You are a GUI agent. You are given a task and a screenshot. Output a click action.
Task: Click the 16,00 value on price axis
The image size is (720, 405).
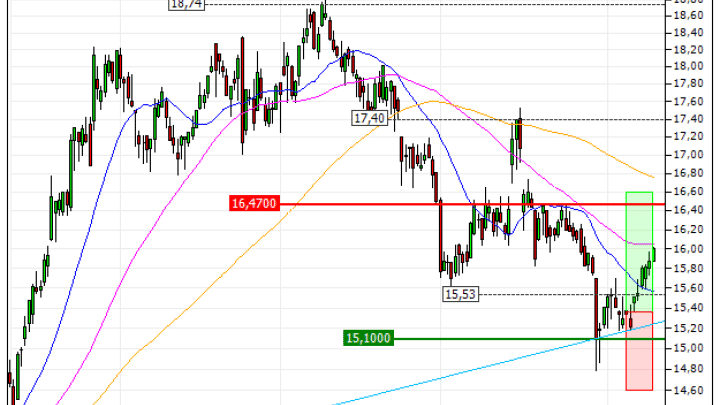[688, 249]
